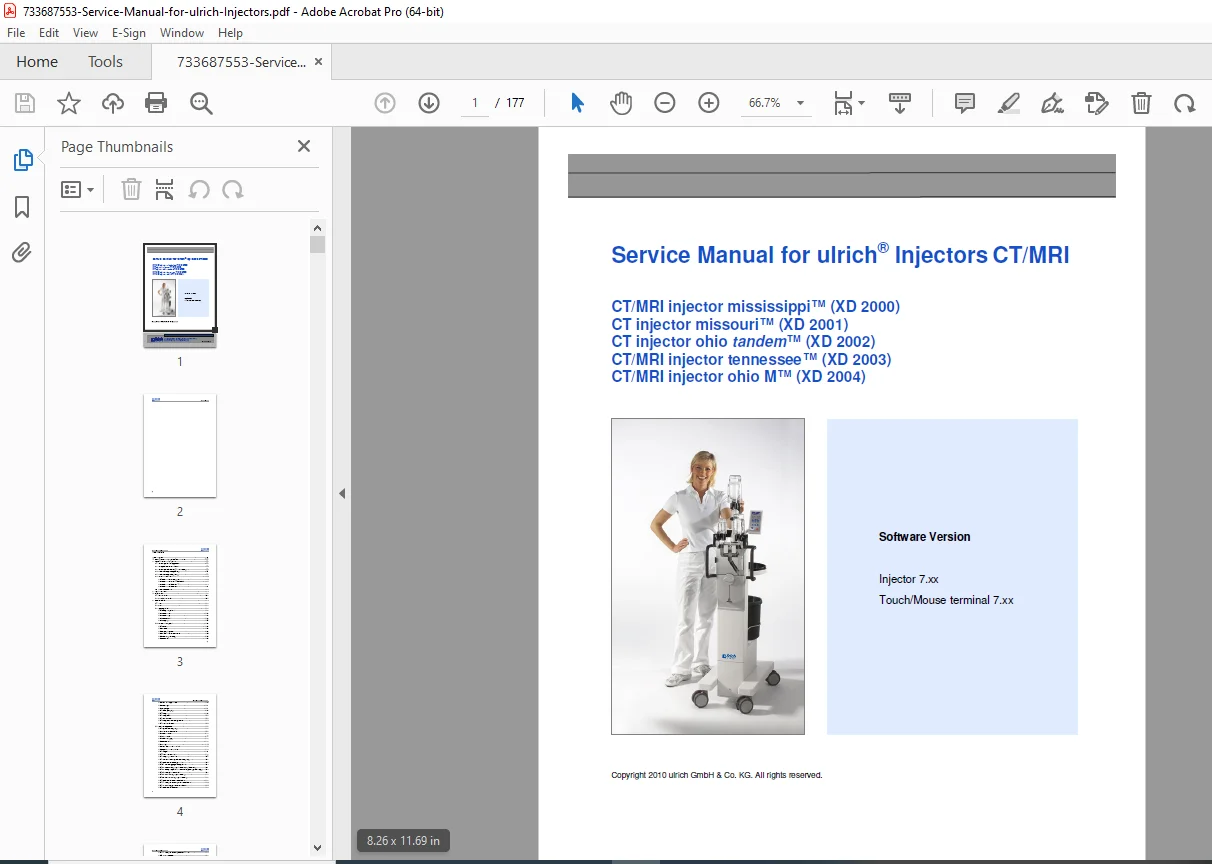The image size is (1212, 864).
Task: Delete page with toolbar trash icon
Action: 1141,103
